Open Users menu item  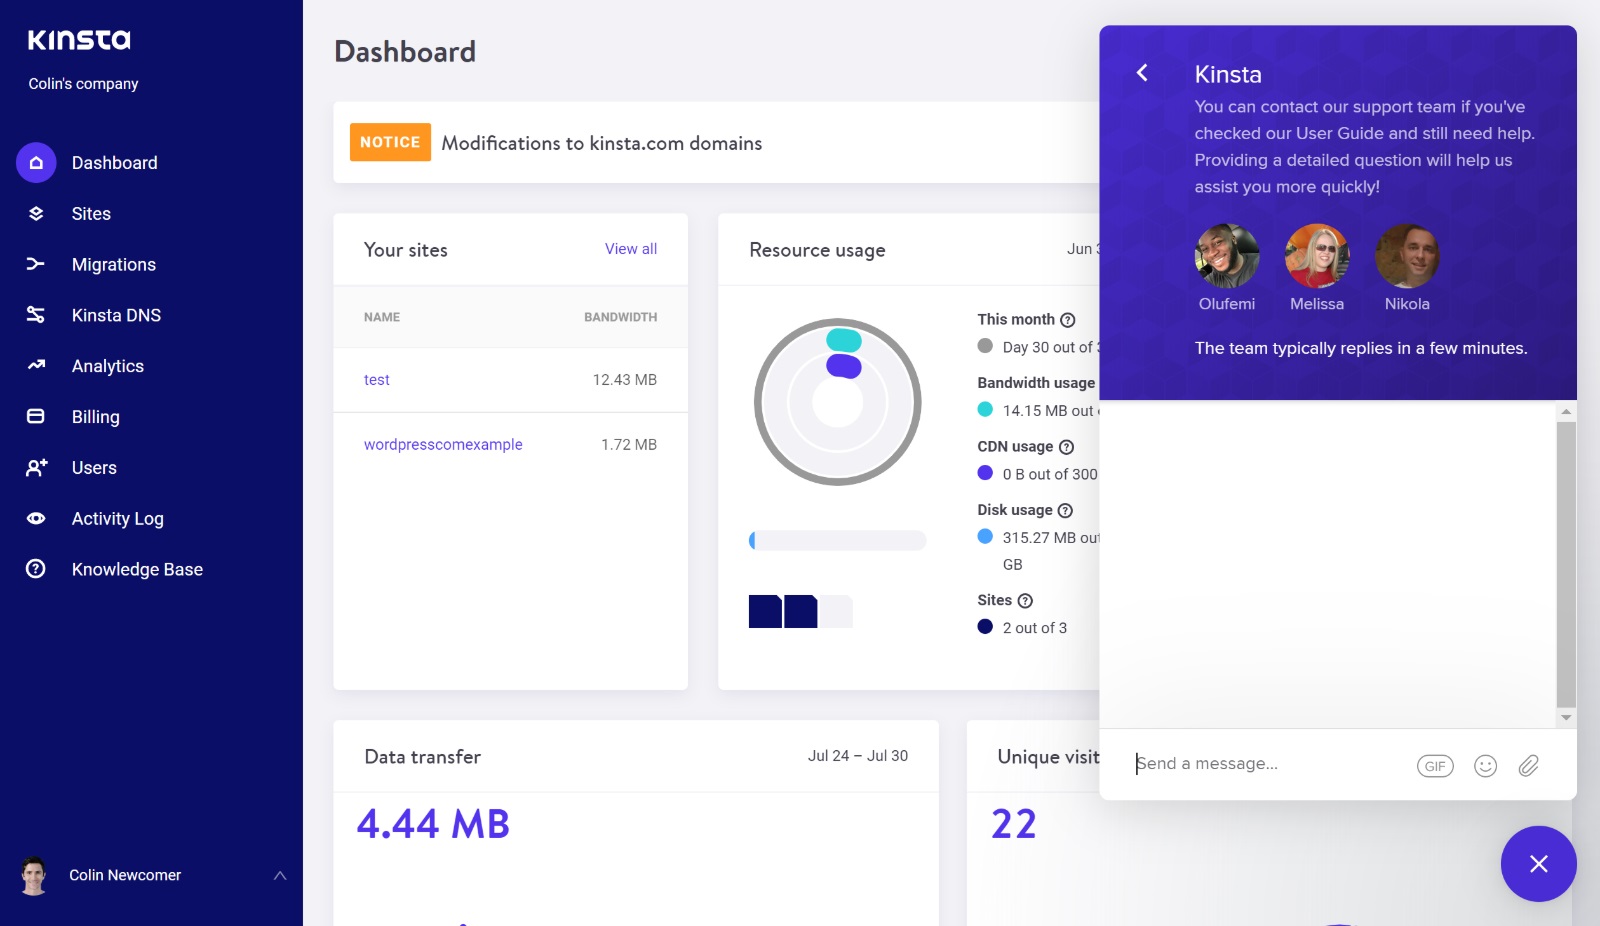(94, 468)
